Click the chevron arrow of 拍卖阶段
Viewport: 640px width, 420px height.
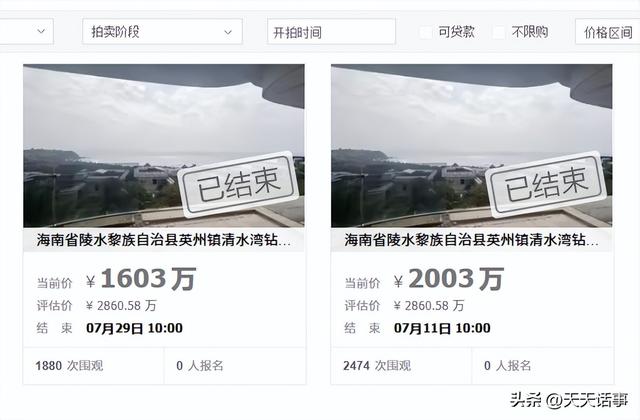point(228,32)
